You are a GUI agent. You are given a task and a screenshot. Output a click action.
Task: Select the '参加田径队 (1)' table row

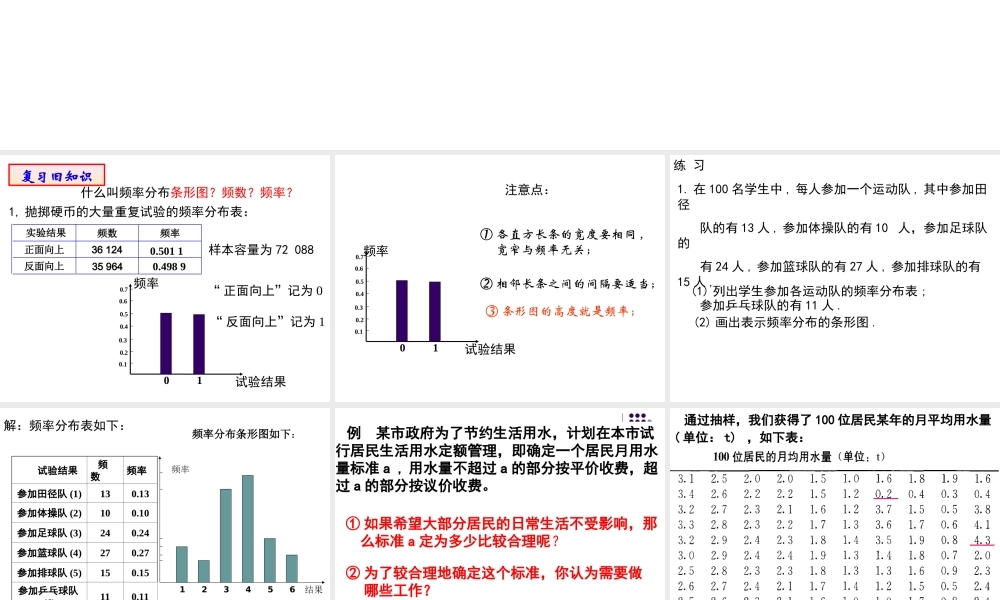pyautogui.click(x=84, y=494)
